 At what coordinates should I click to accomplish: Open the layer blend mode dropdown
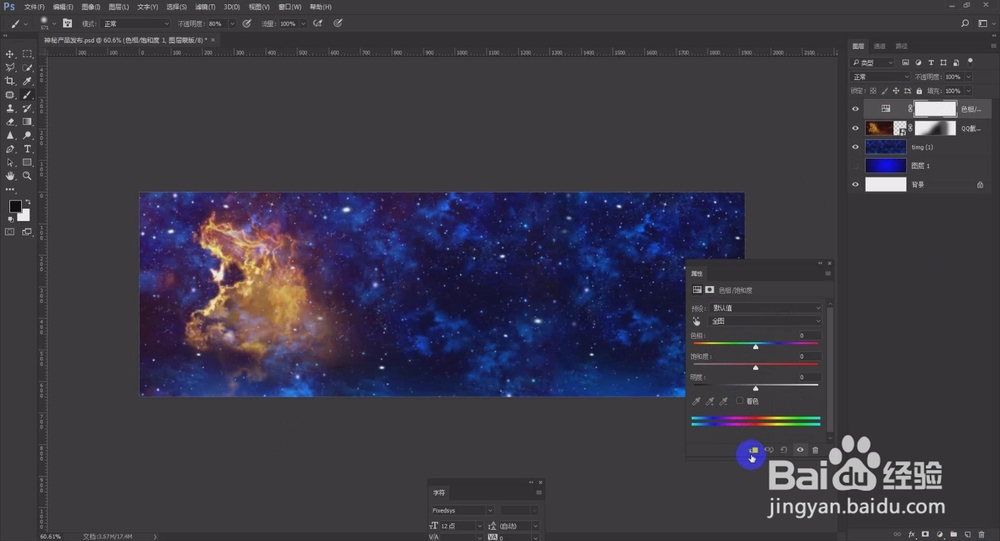tap(881, 77)
